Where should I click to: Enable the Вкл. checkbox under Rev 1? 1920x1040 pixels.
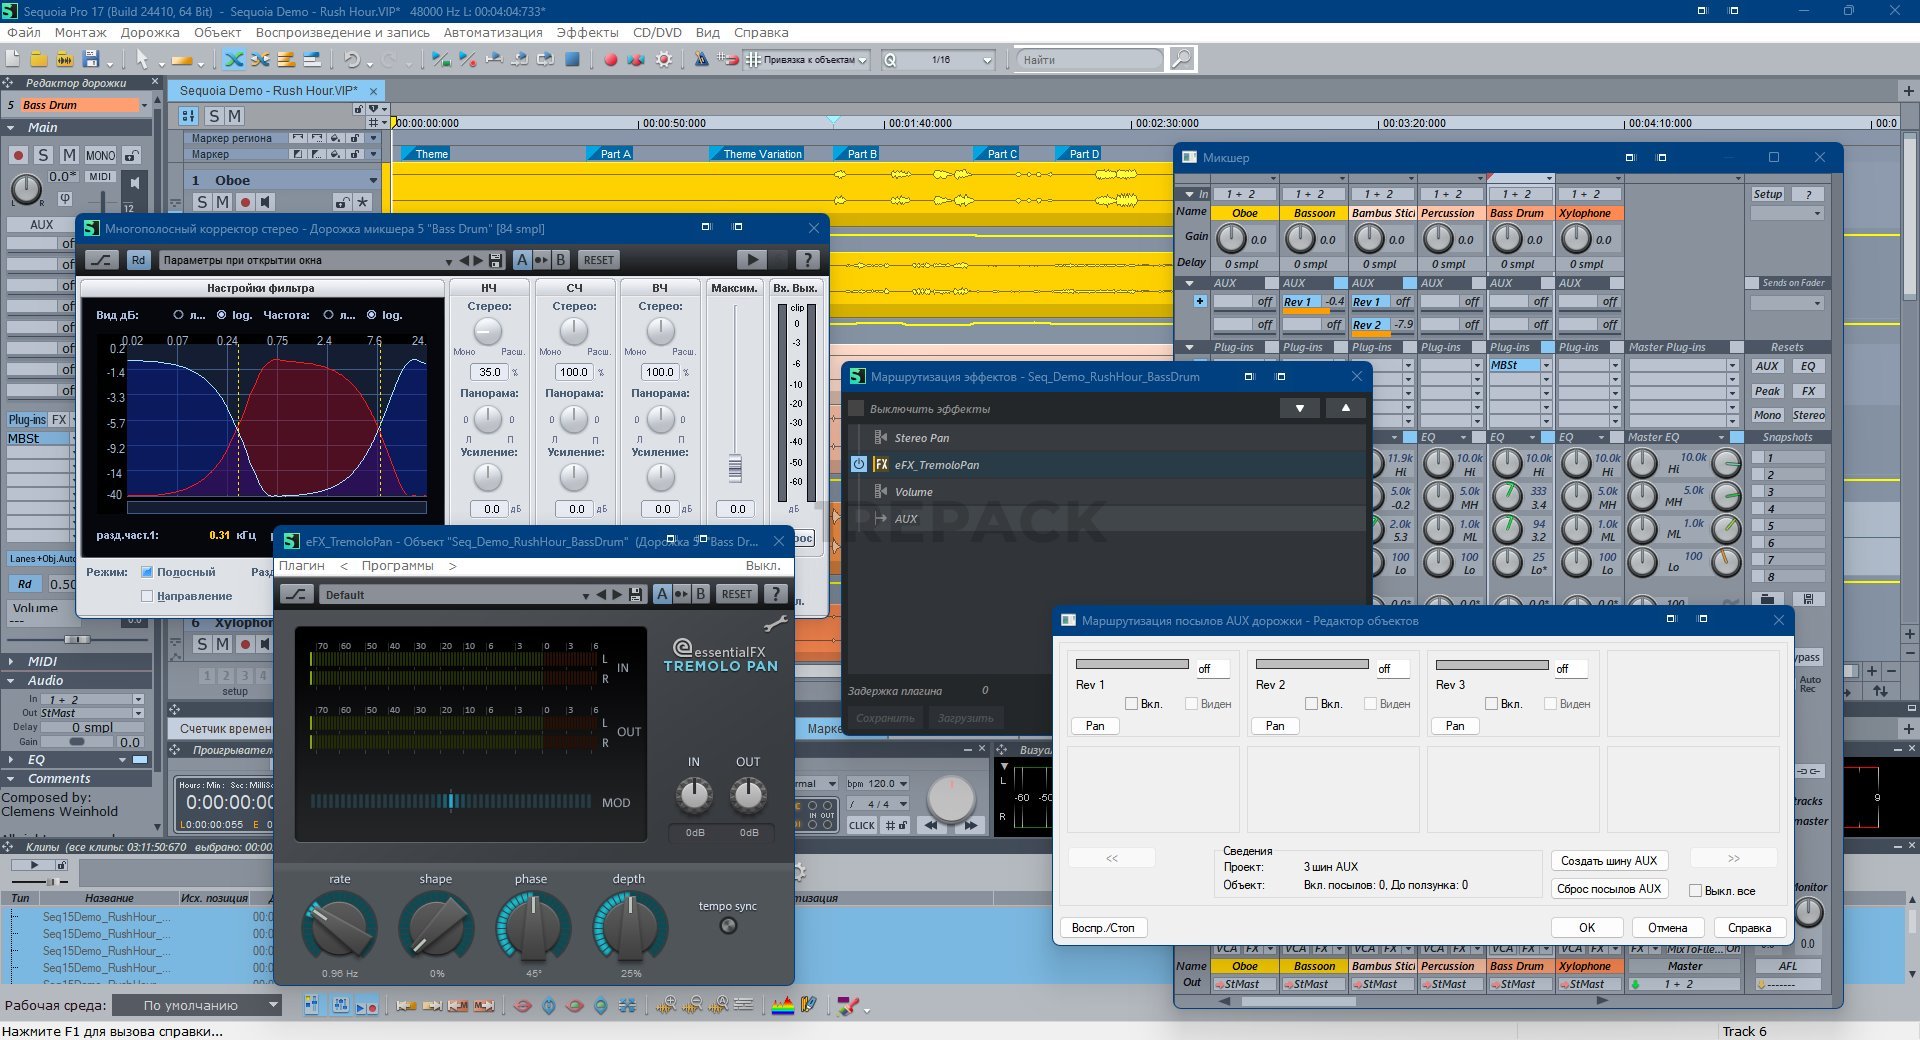[x=1131, y=704]
